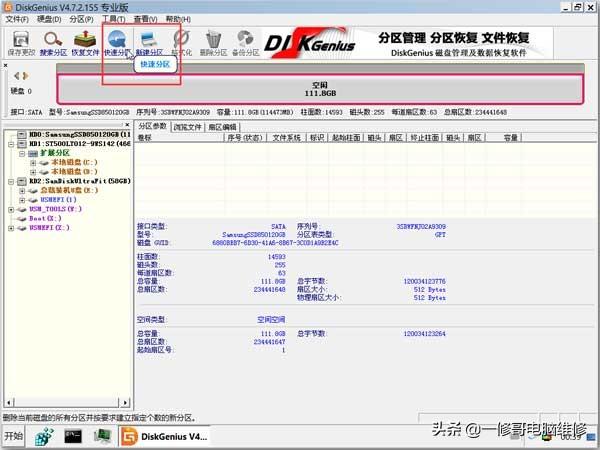This screenshot has height=450, width=600.
Task: Click the drive icon beside (X:) U盘 entry
Action: pos(33,191)
